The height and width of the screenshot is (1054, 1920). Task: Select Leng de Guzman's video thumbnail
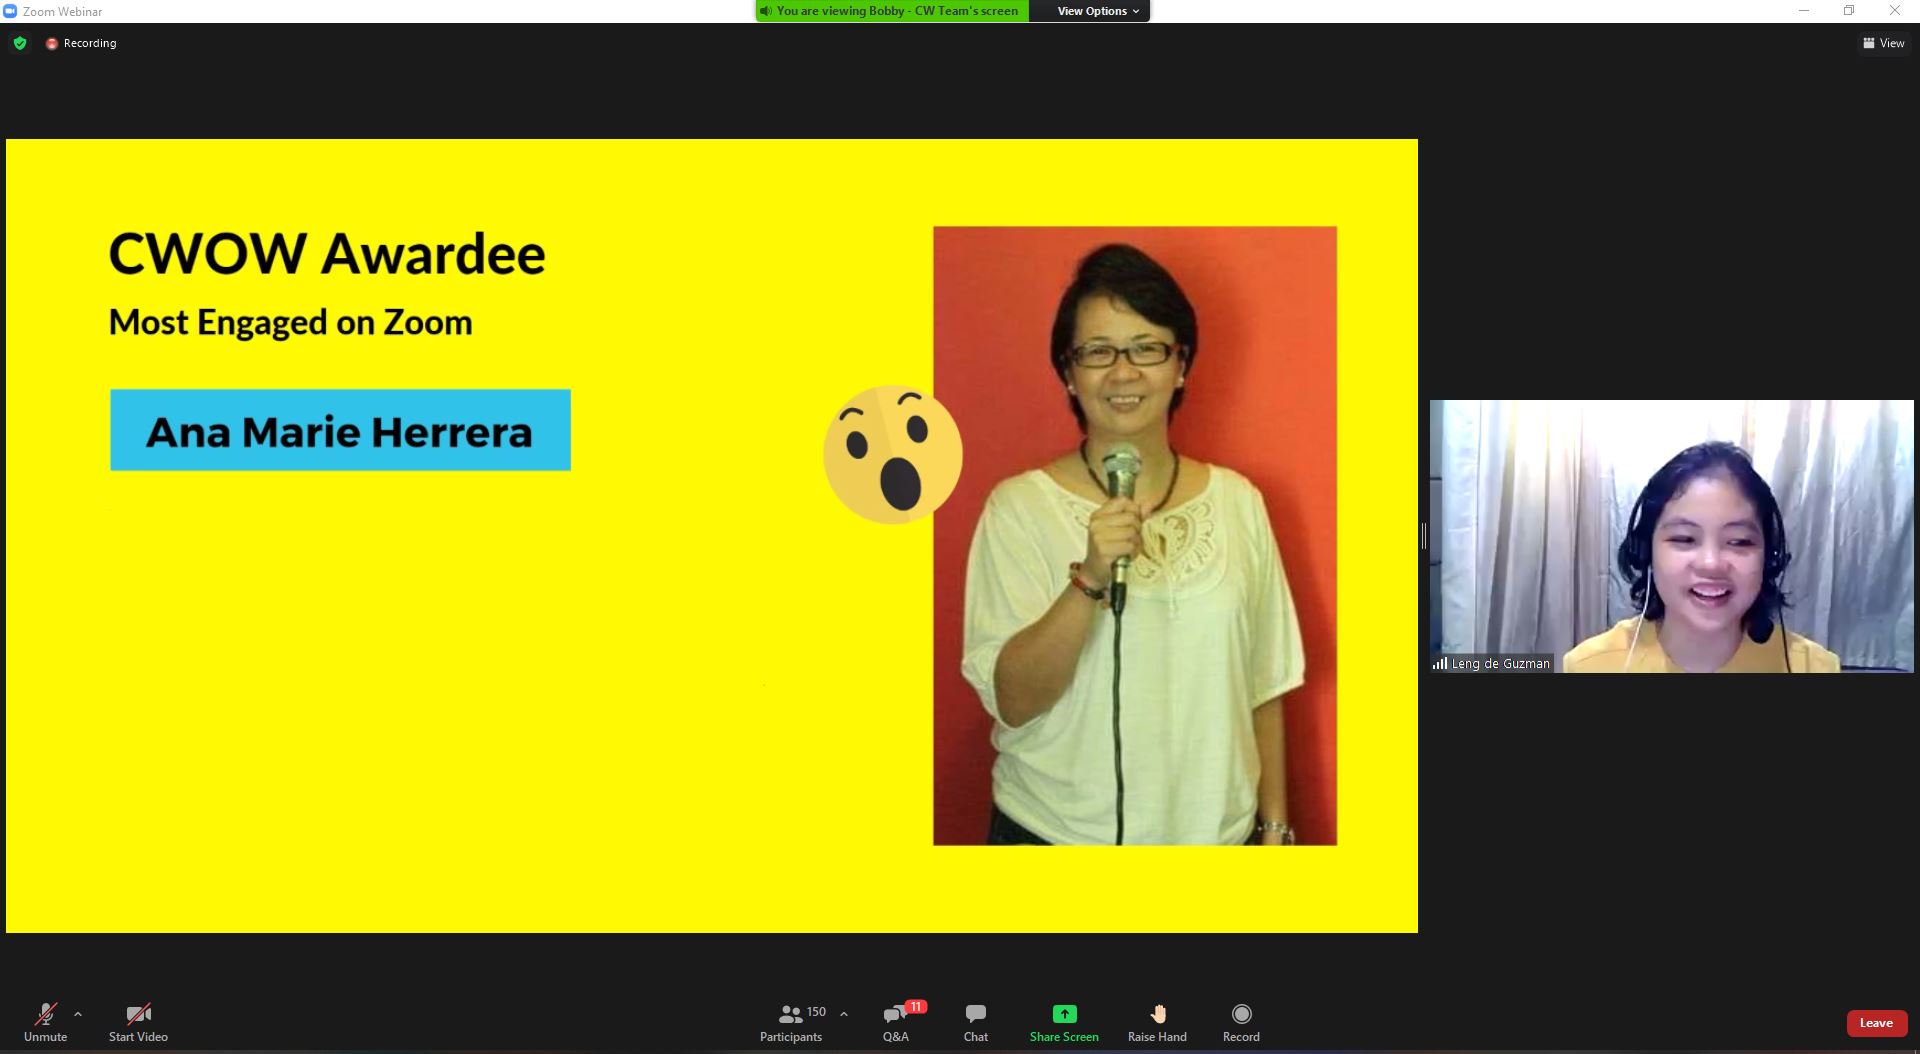(x=1671, y=536)
